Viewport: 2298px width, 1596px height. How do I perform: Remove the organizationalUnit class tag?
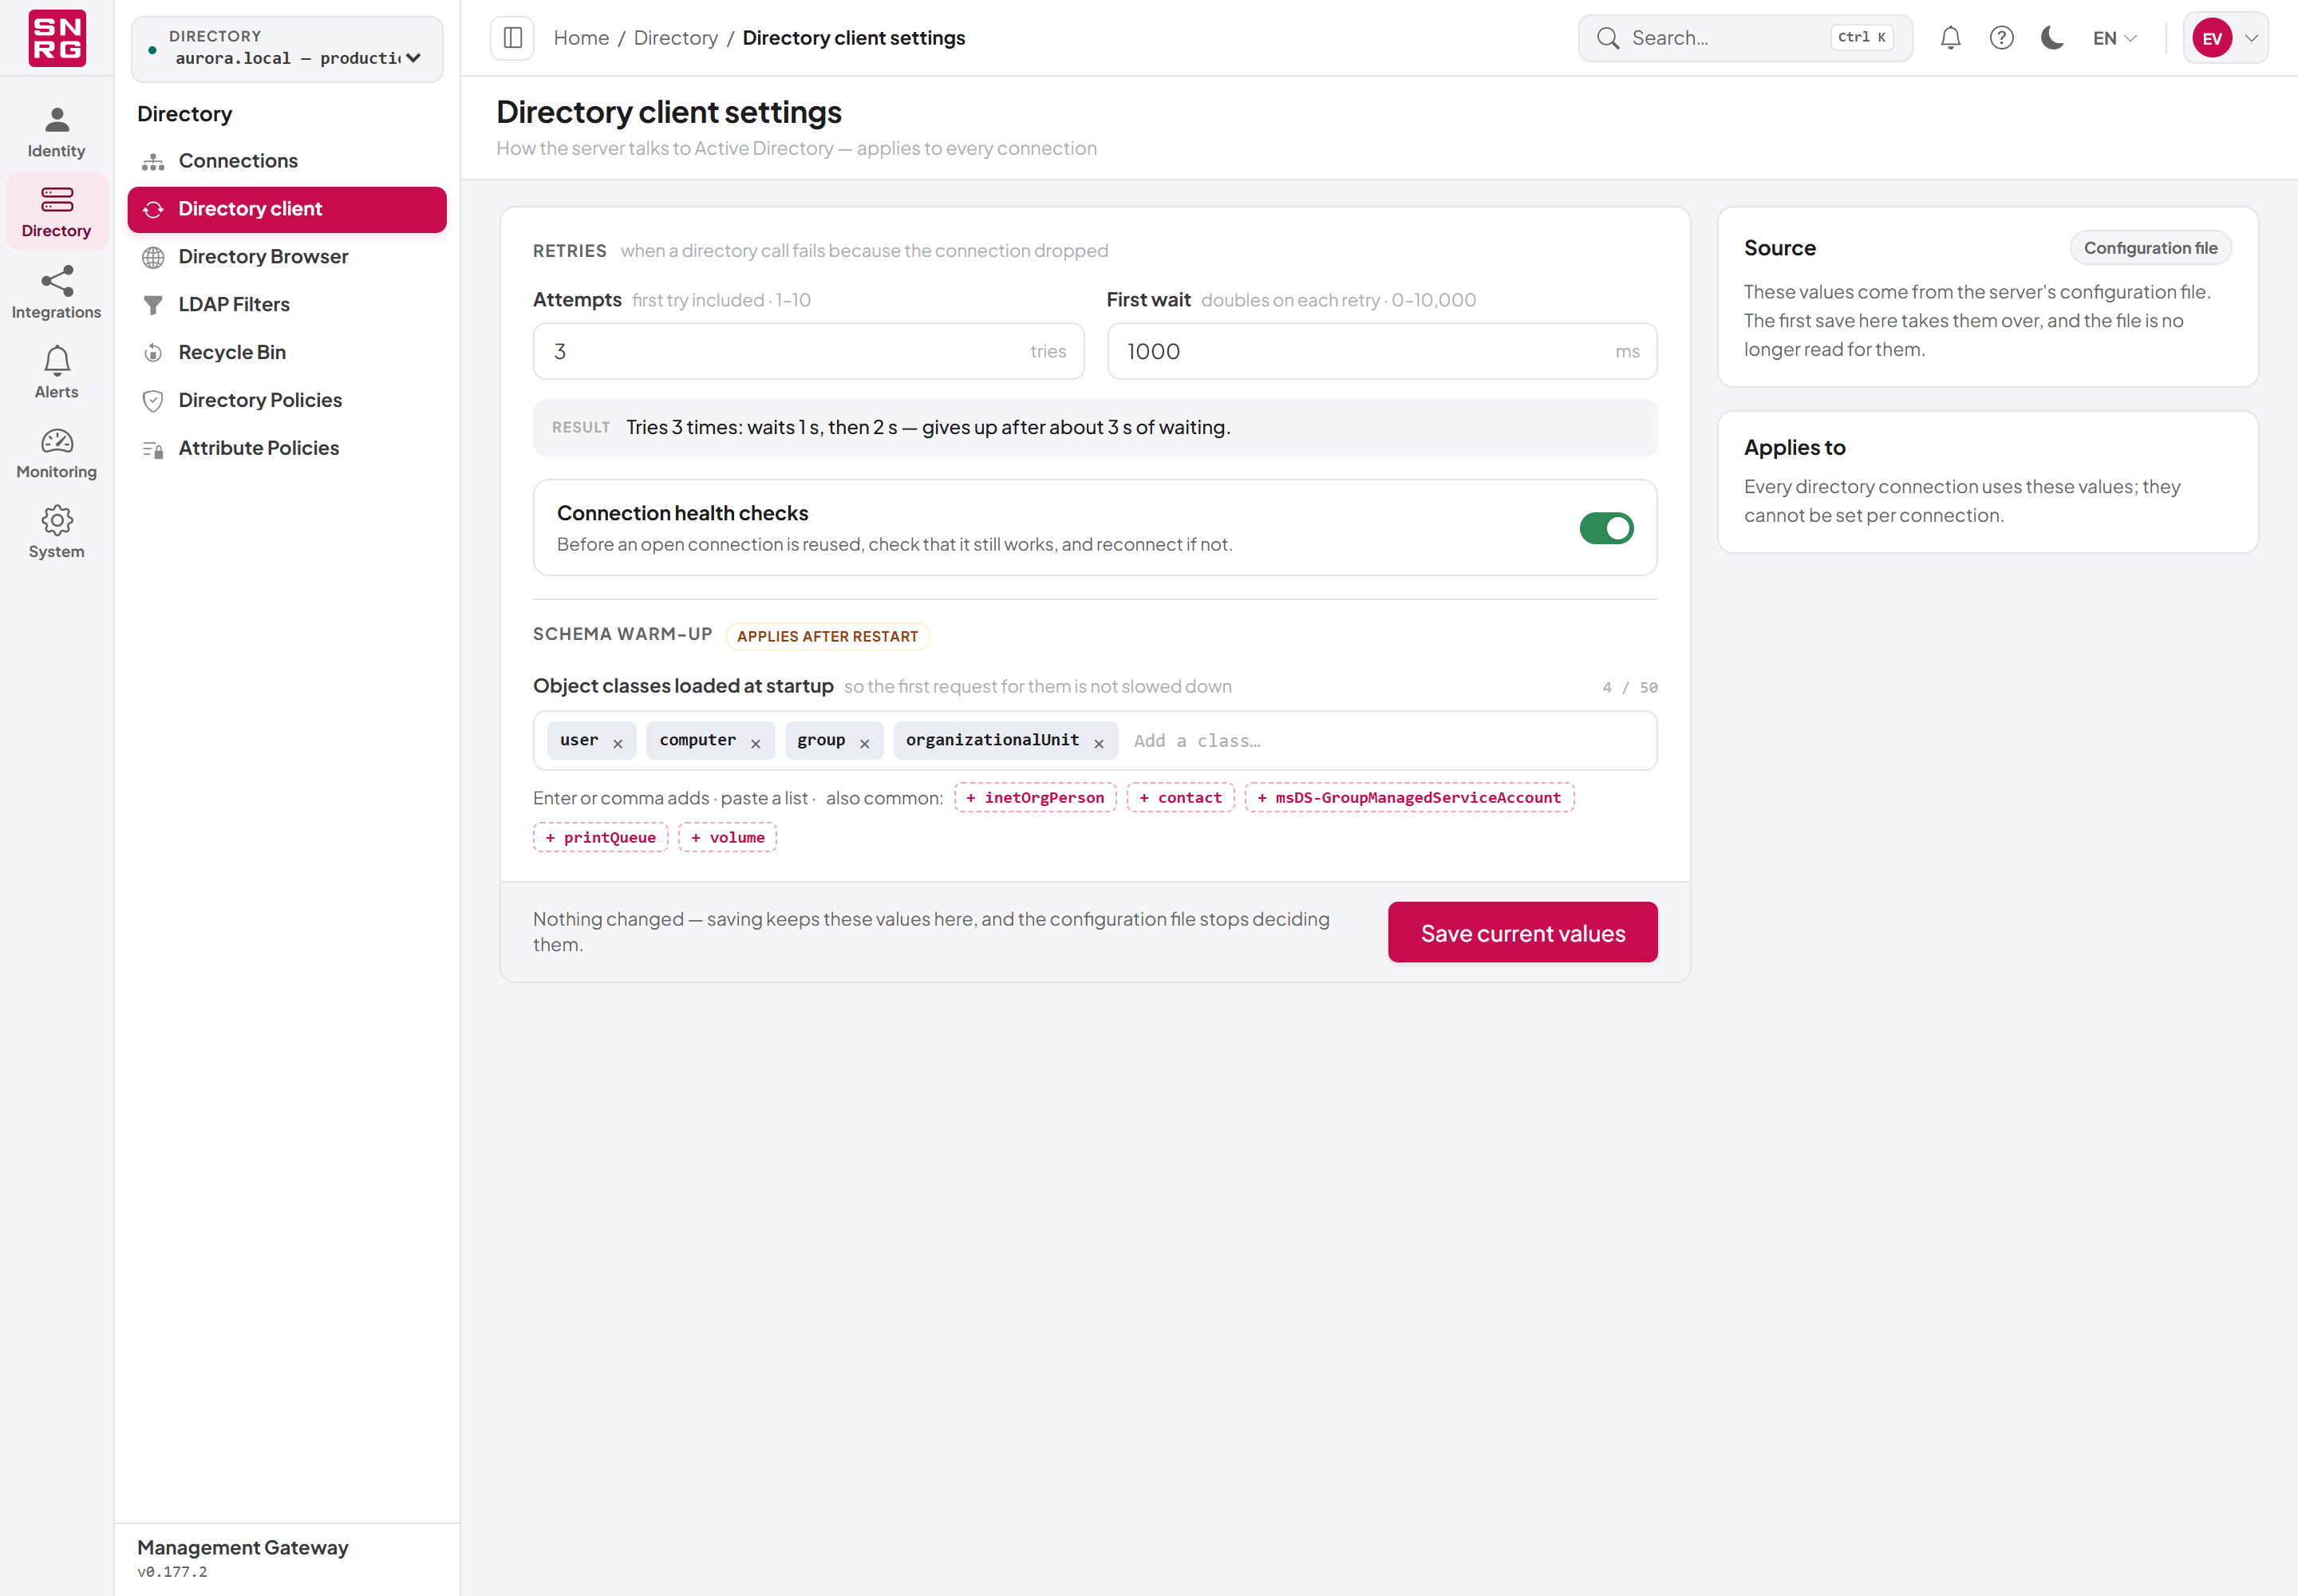[1099, 743]
